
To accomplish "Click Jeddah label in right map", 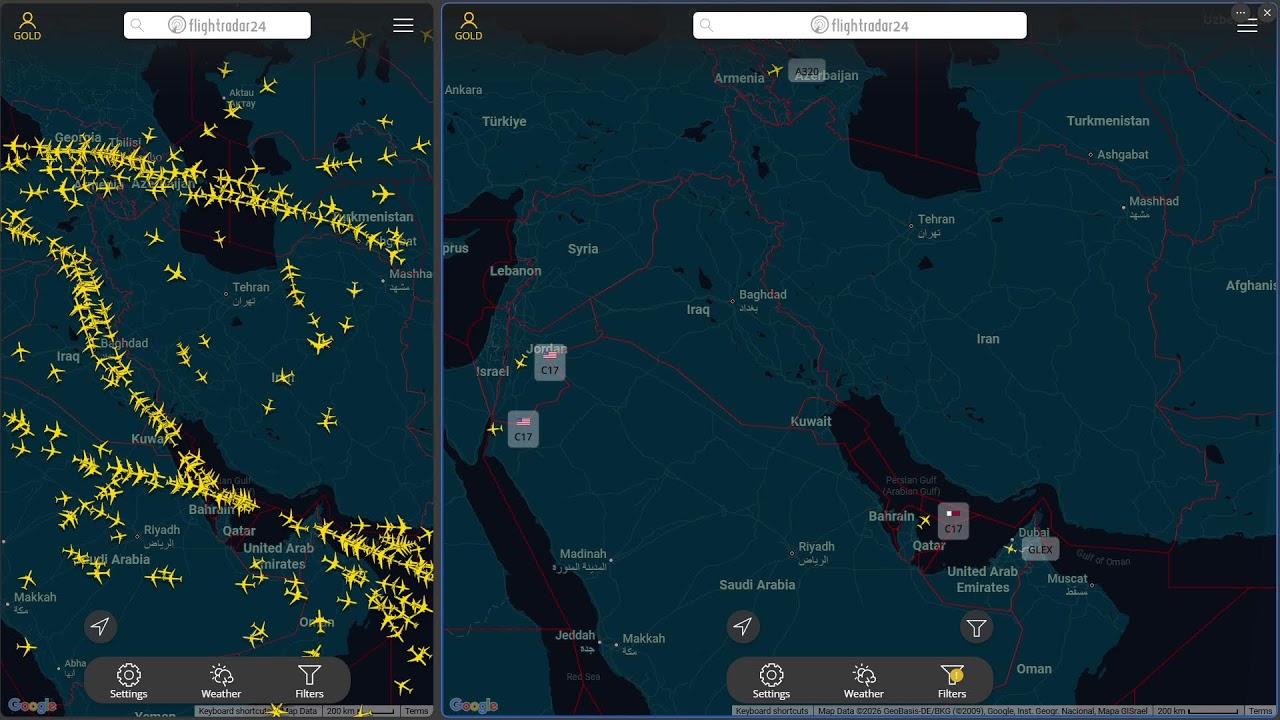I will (575, 635).
